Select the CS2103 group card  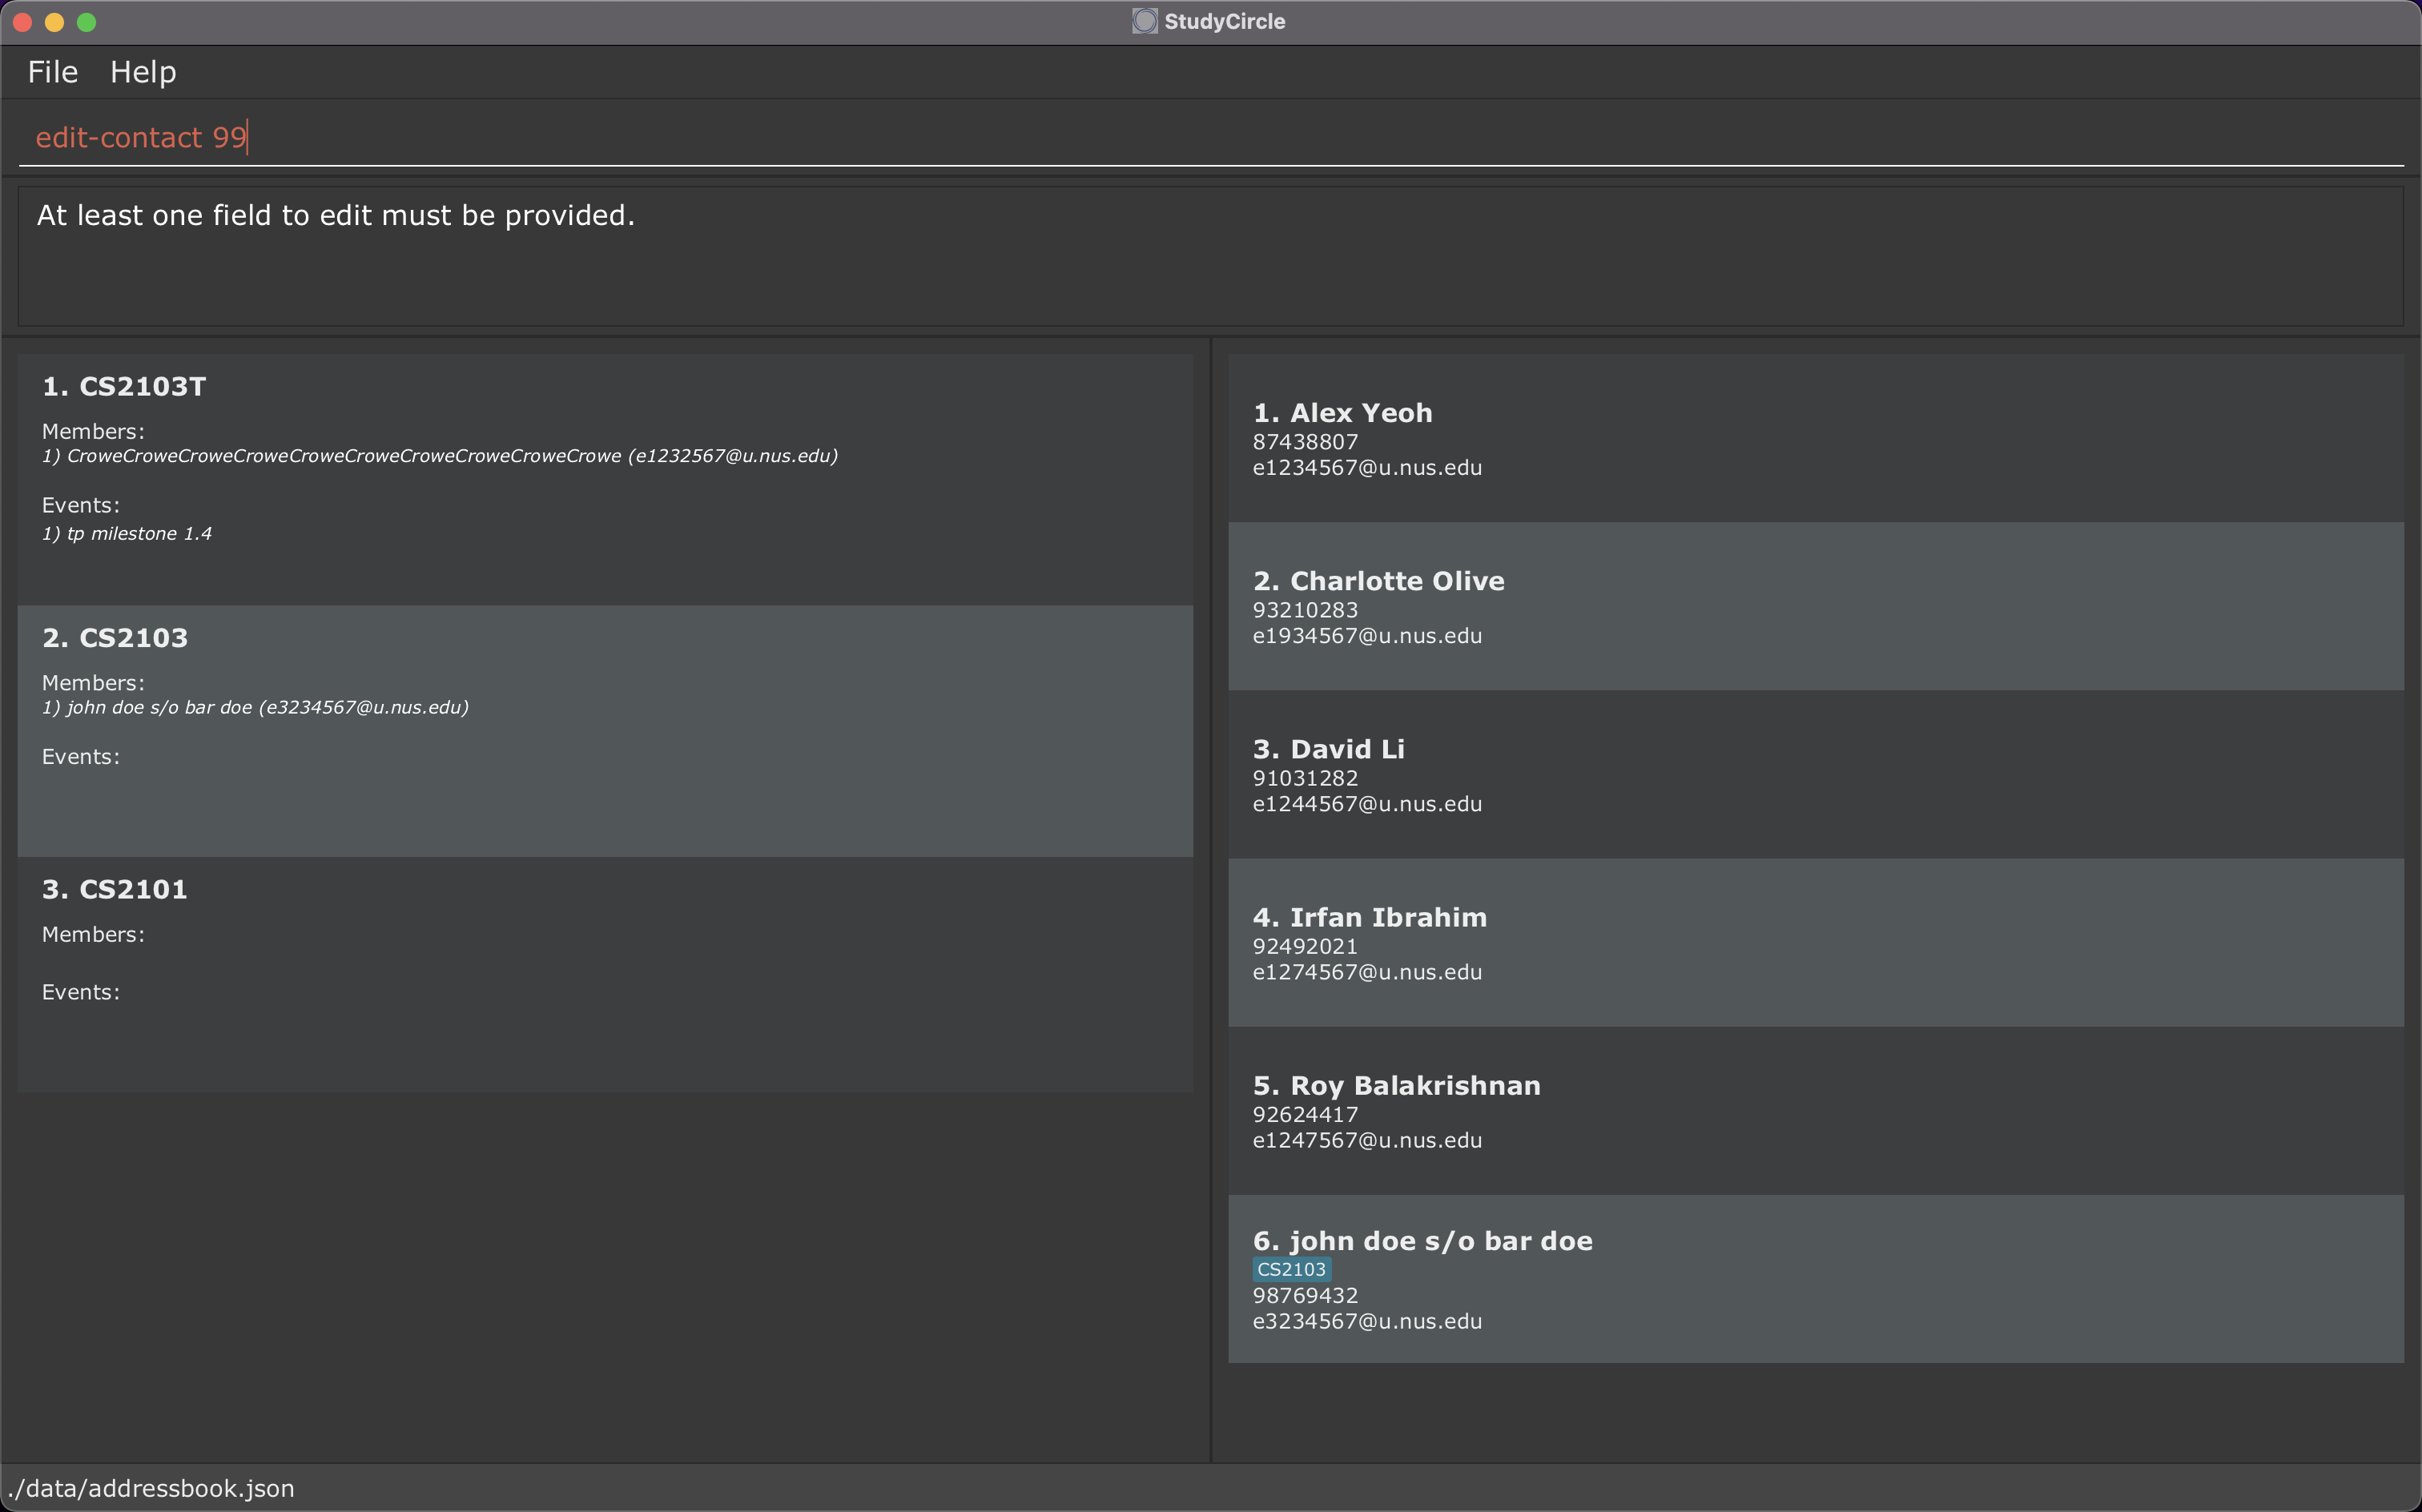pyautogui.click(x=604, y=730)
